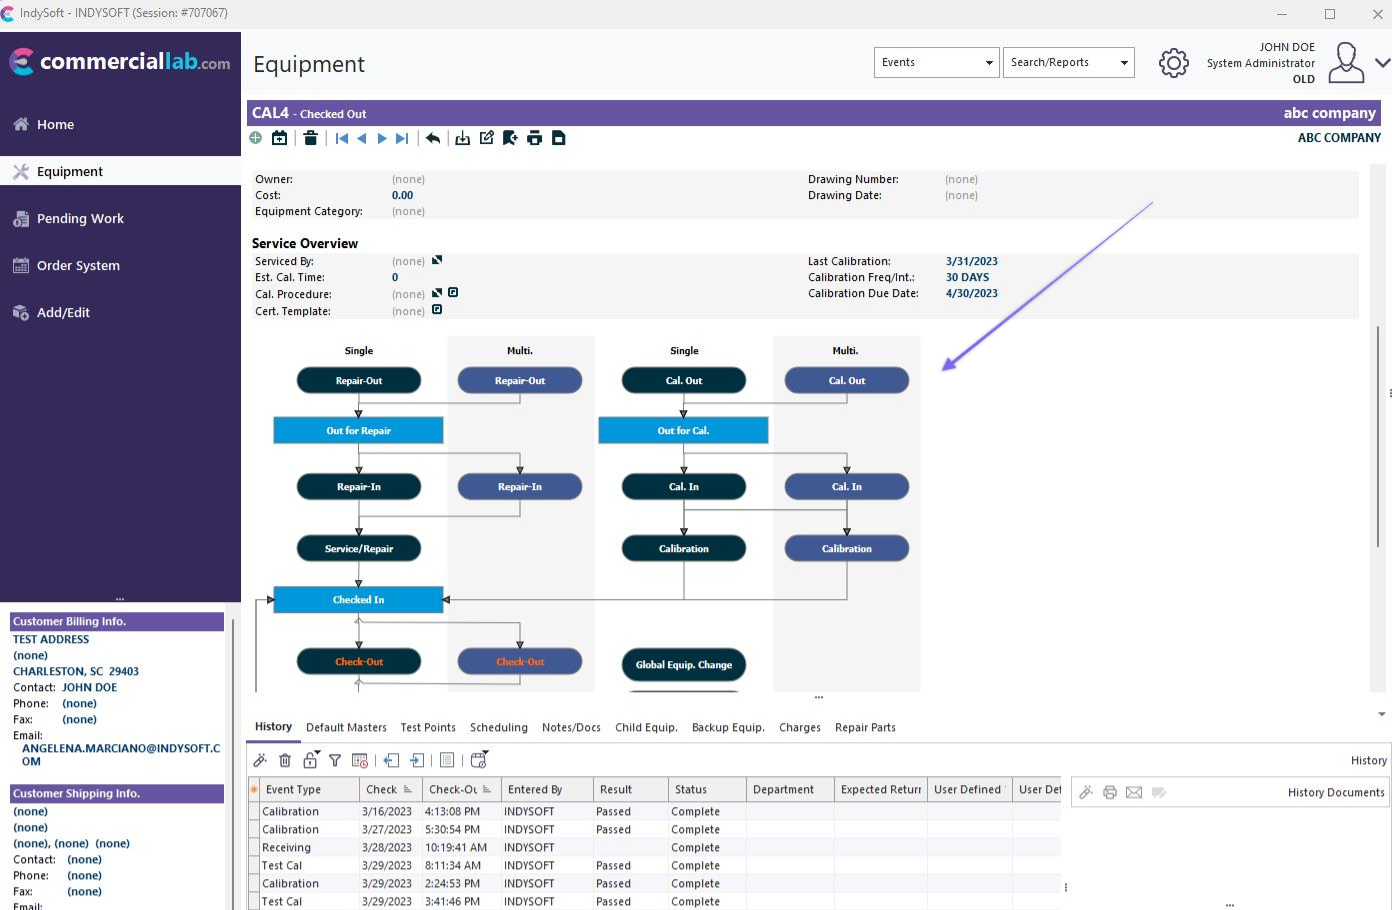Click the undo arrow in the equipment toolbar
This screenshot has width=1392, height=910.
pos(433,138)
